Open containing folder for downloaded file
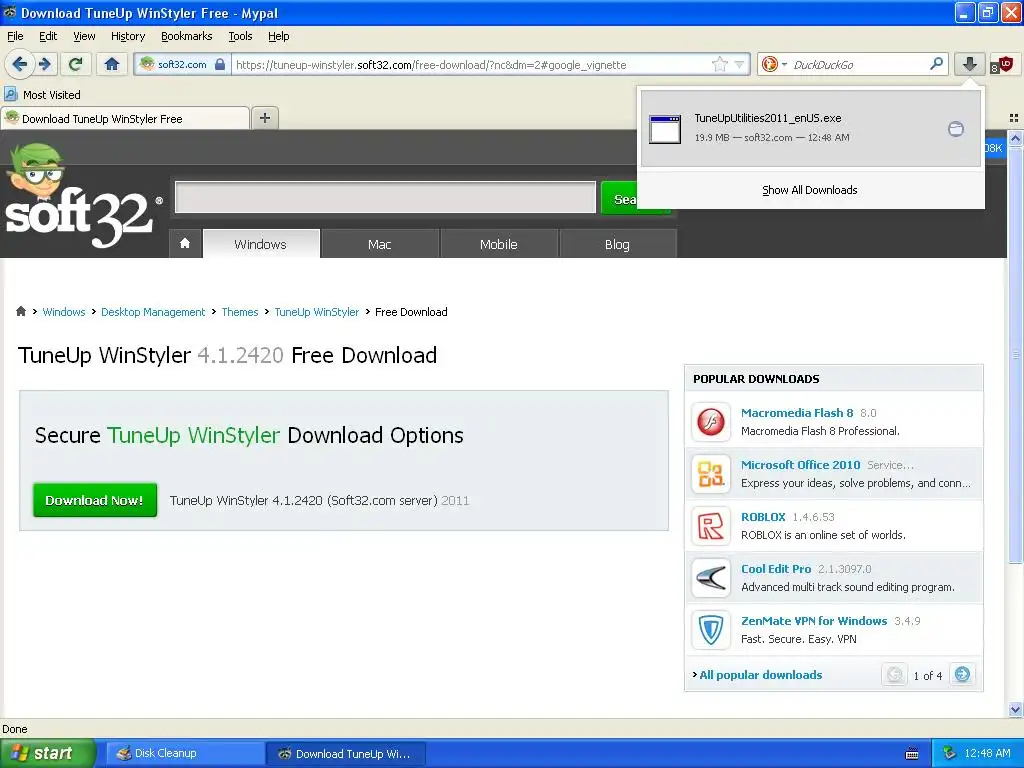 click(x=955, y=129)
